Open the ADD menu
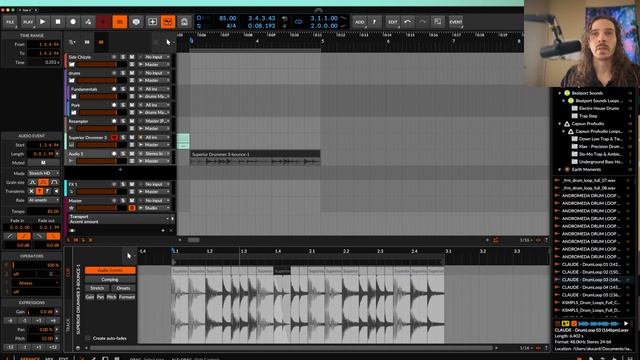This screenshot has width=640, height=360. [x=360, y=22]
